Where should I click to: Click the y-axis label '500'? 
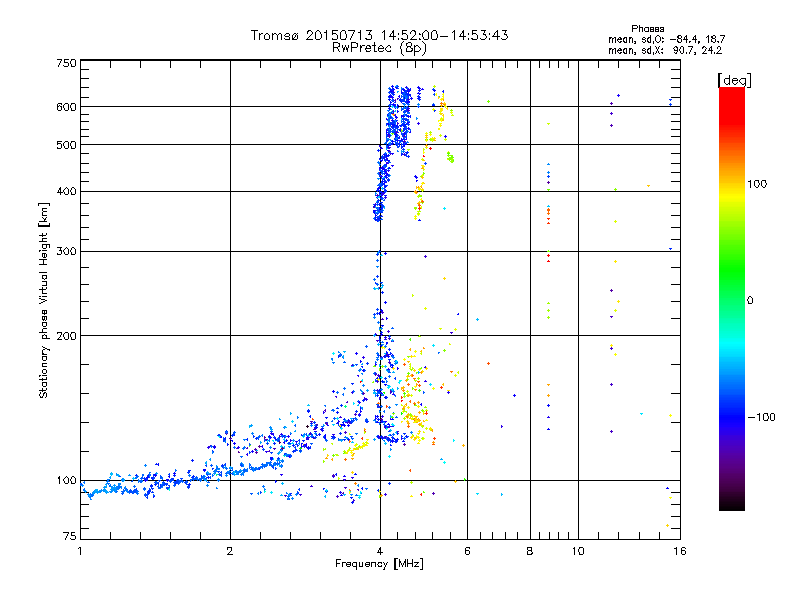point(66,145)
